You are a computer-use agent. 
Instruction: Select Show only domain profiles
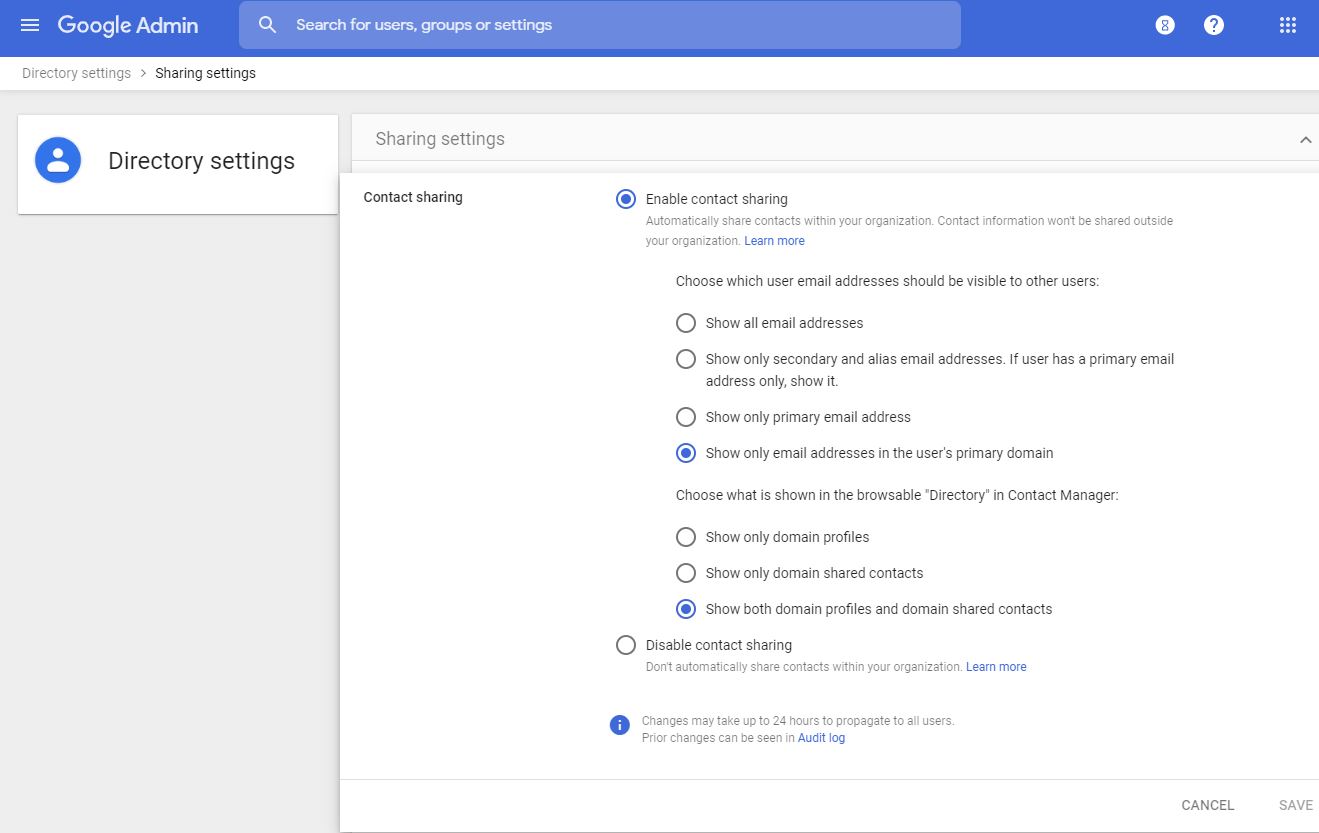coord(686,537)
